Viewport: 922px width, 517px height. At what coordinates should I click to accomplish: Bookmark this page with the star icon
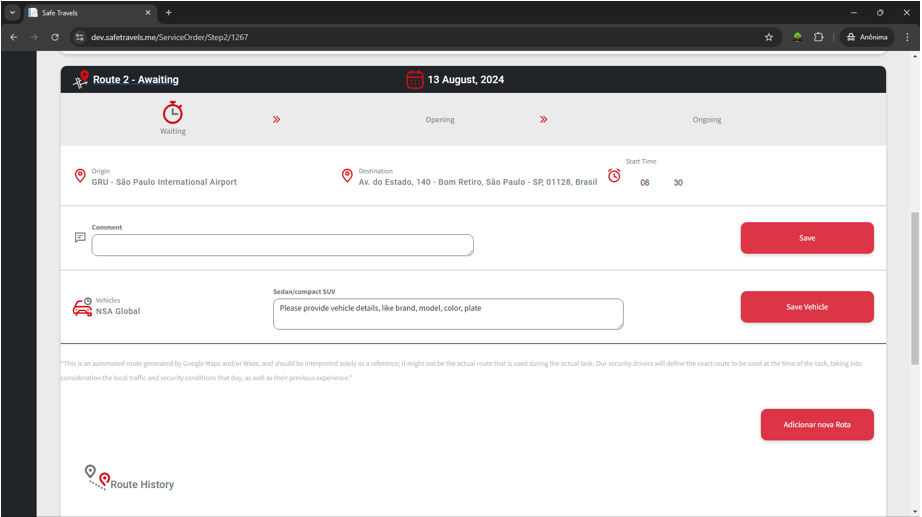[x=769, y=37]
